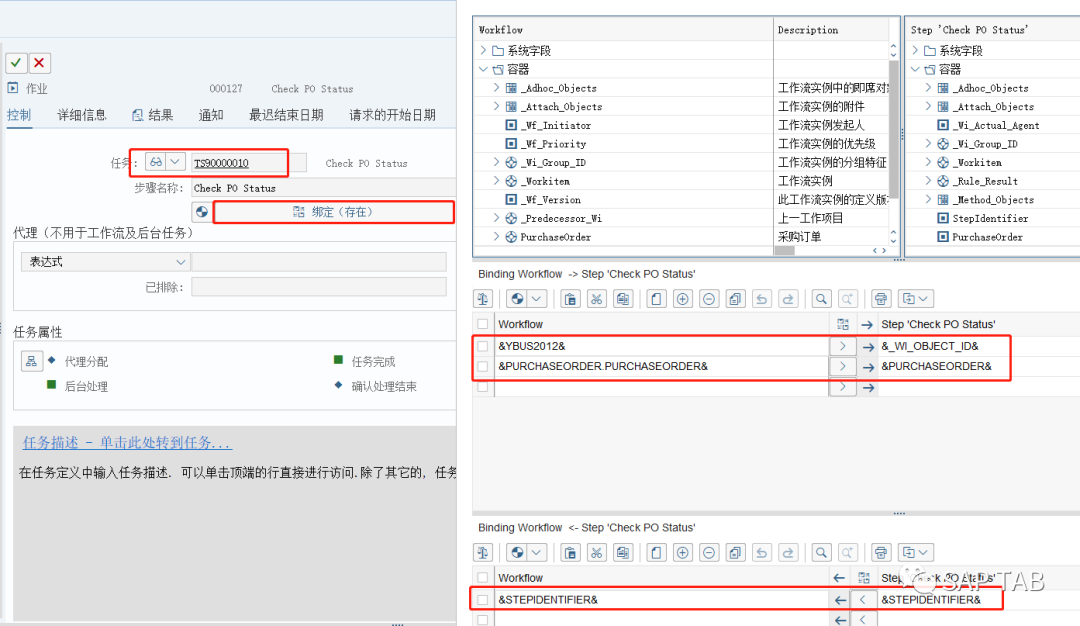Image resolution: width=1080 pixels, height=626 pixels.
Task: Select the &STEPIDENTIFIER& row checkbox
Action: tap(483, 600)
